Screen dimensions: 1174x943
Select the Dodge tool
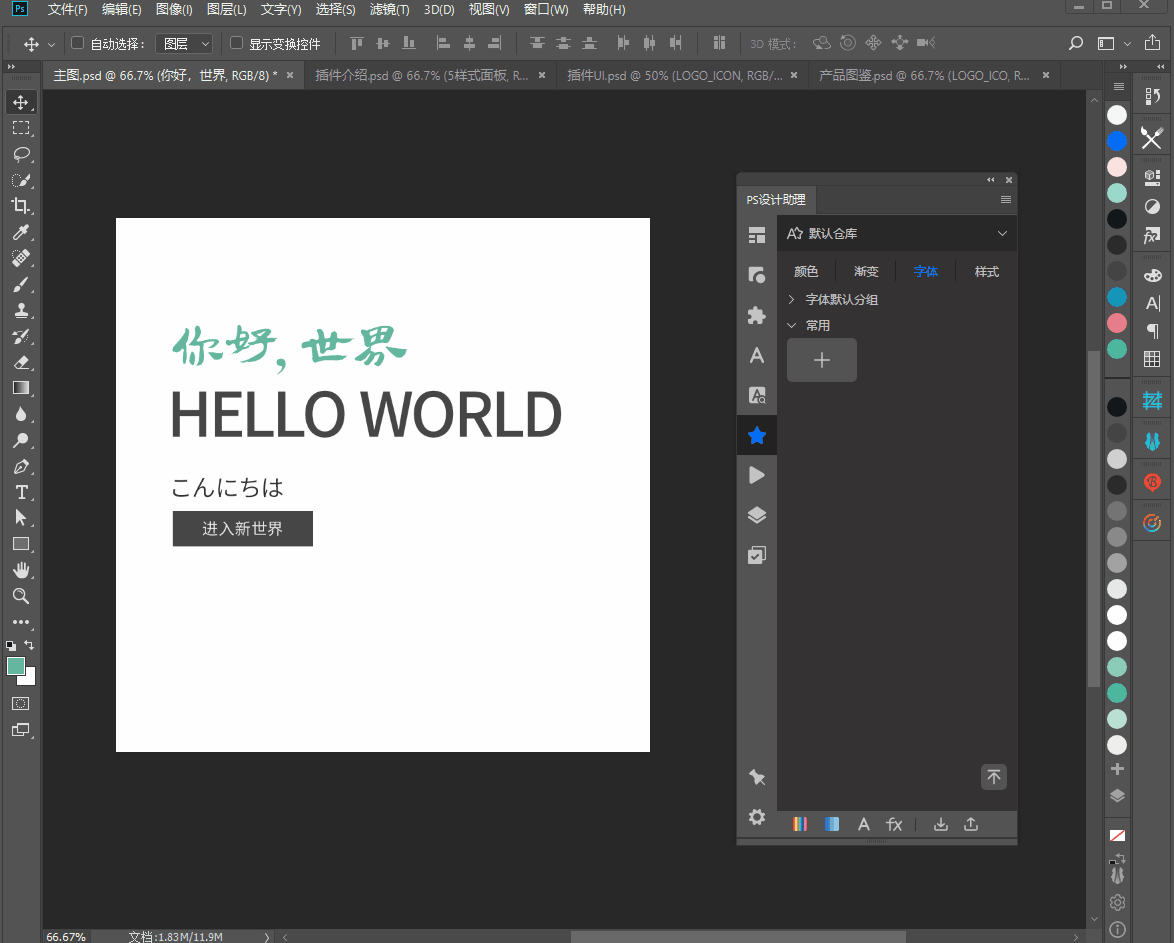(21, 440)
